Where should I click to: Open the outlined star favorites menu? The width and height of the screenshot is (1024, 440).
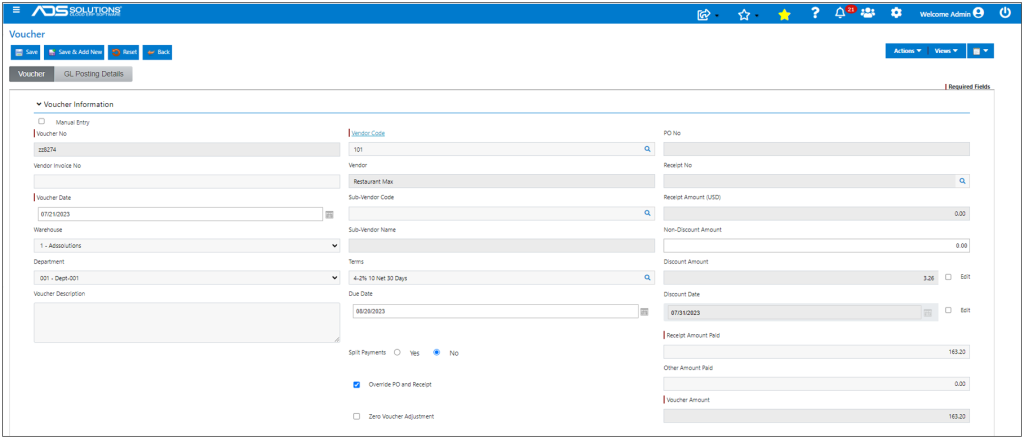click(x=747, y=14)
